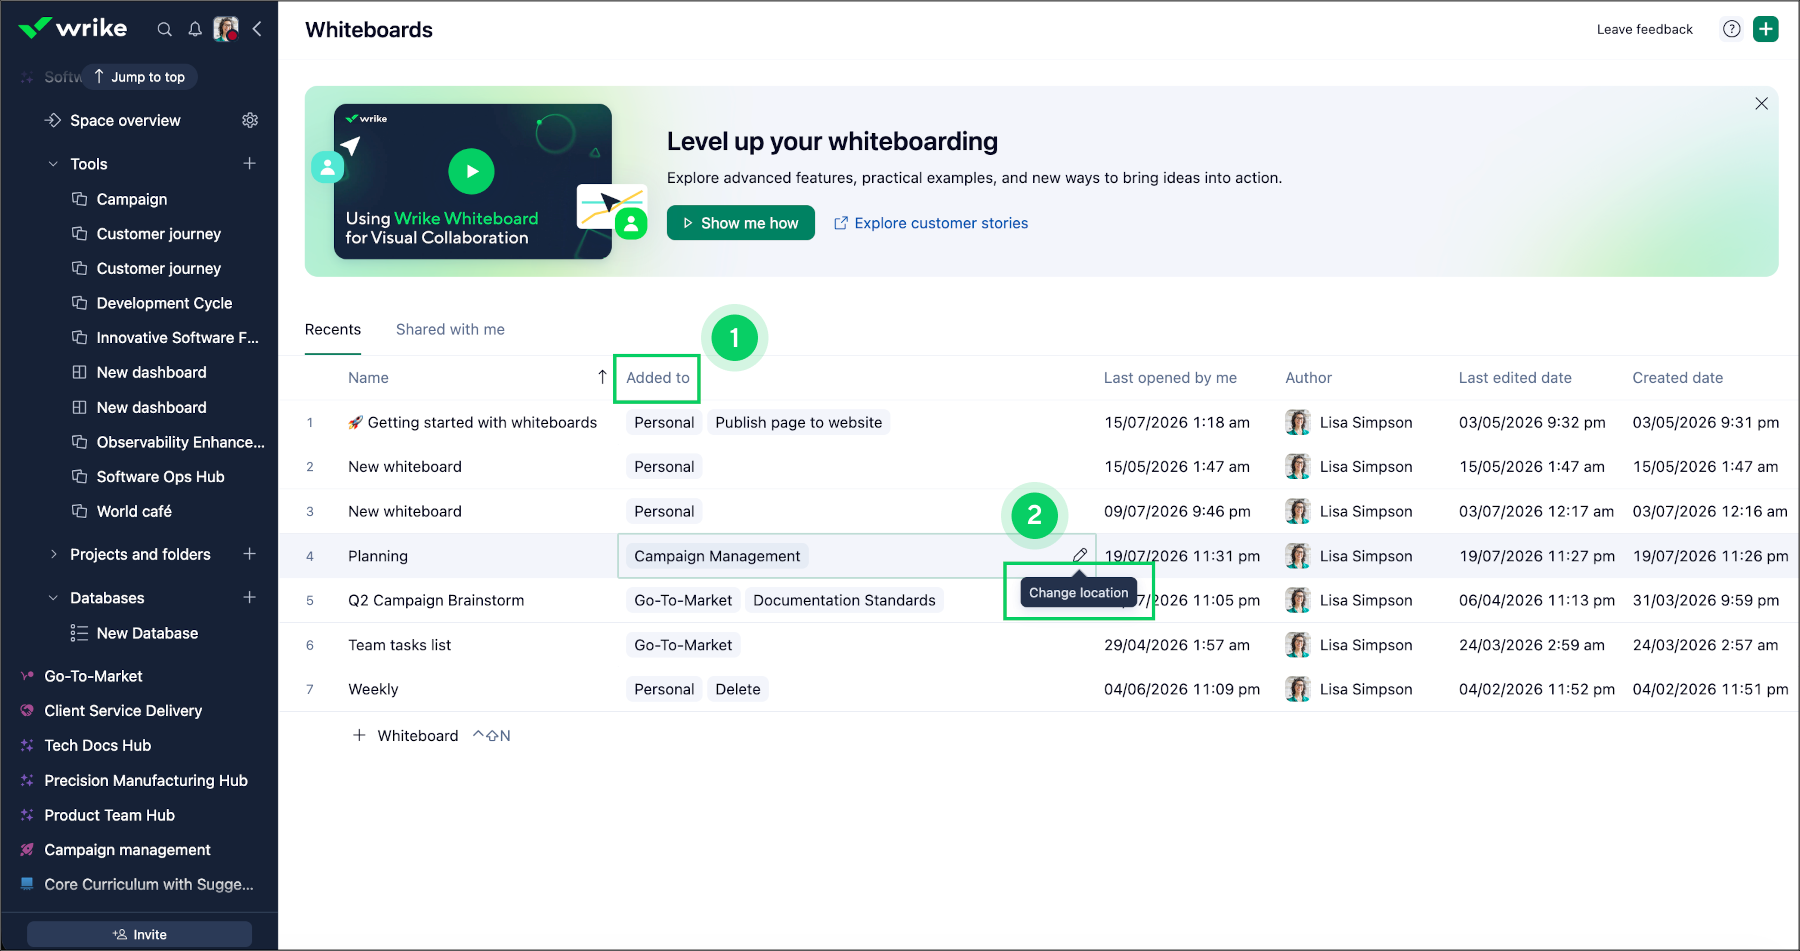Open the Planning whiteboard
The width and height of the screenshot is (1800, 951).
[x=378, y=556]
